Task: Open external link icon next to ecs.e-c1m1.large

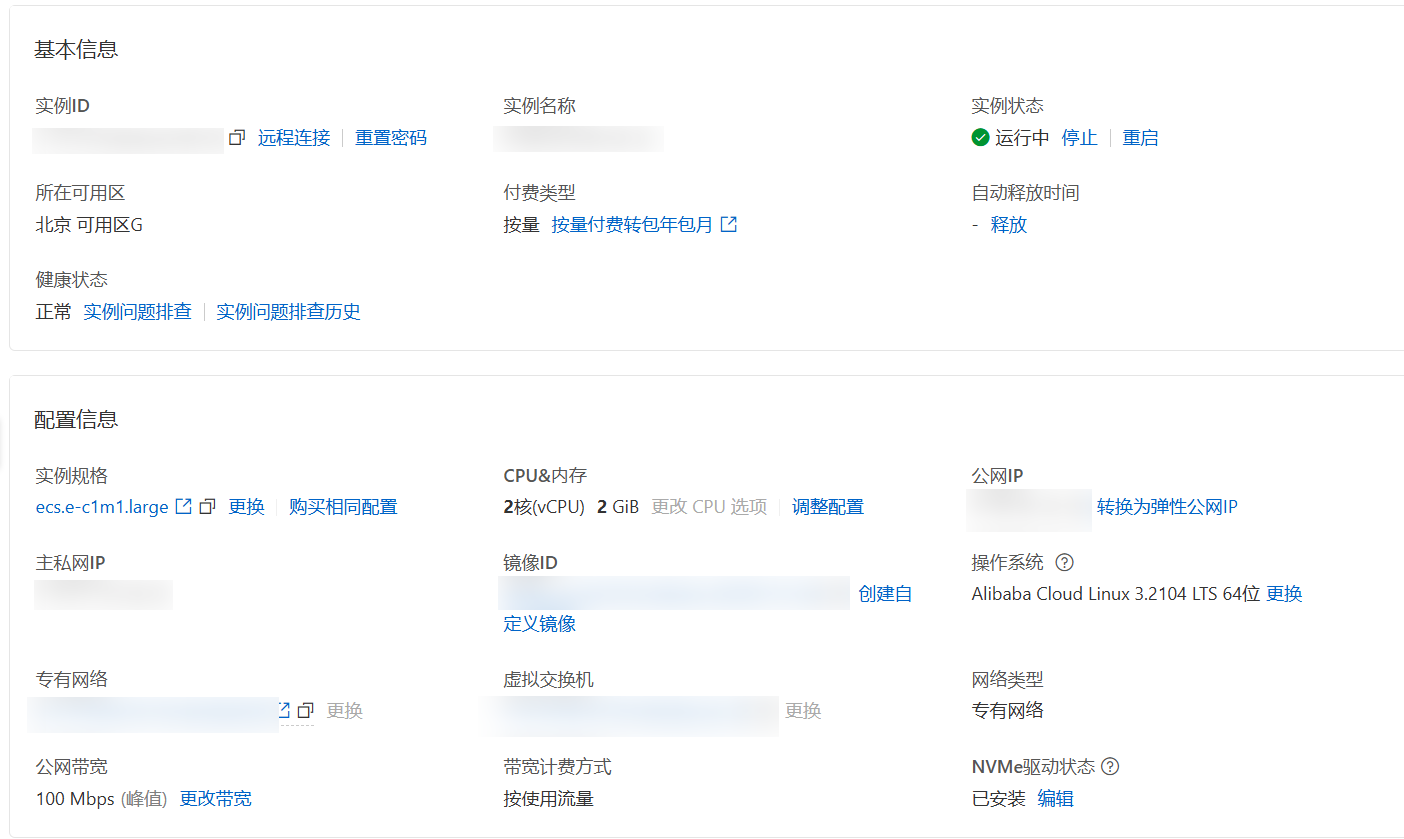Action: pos(183,507)
